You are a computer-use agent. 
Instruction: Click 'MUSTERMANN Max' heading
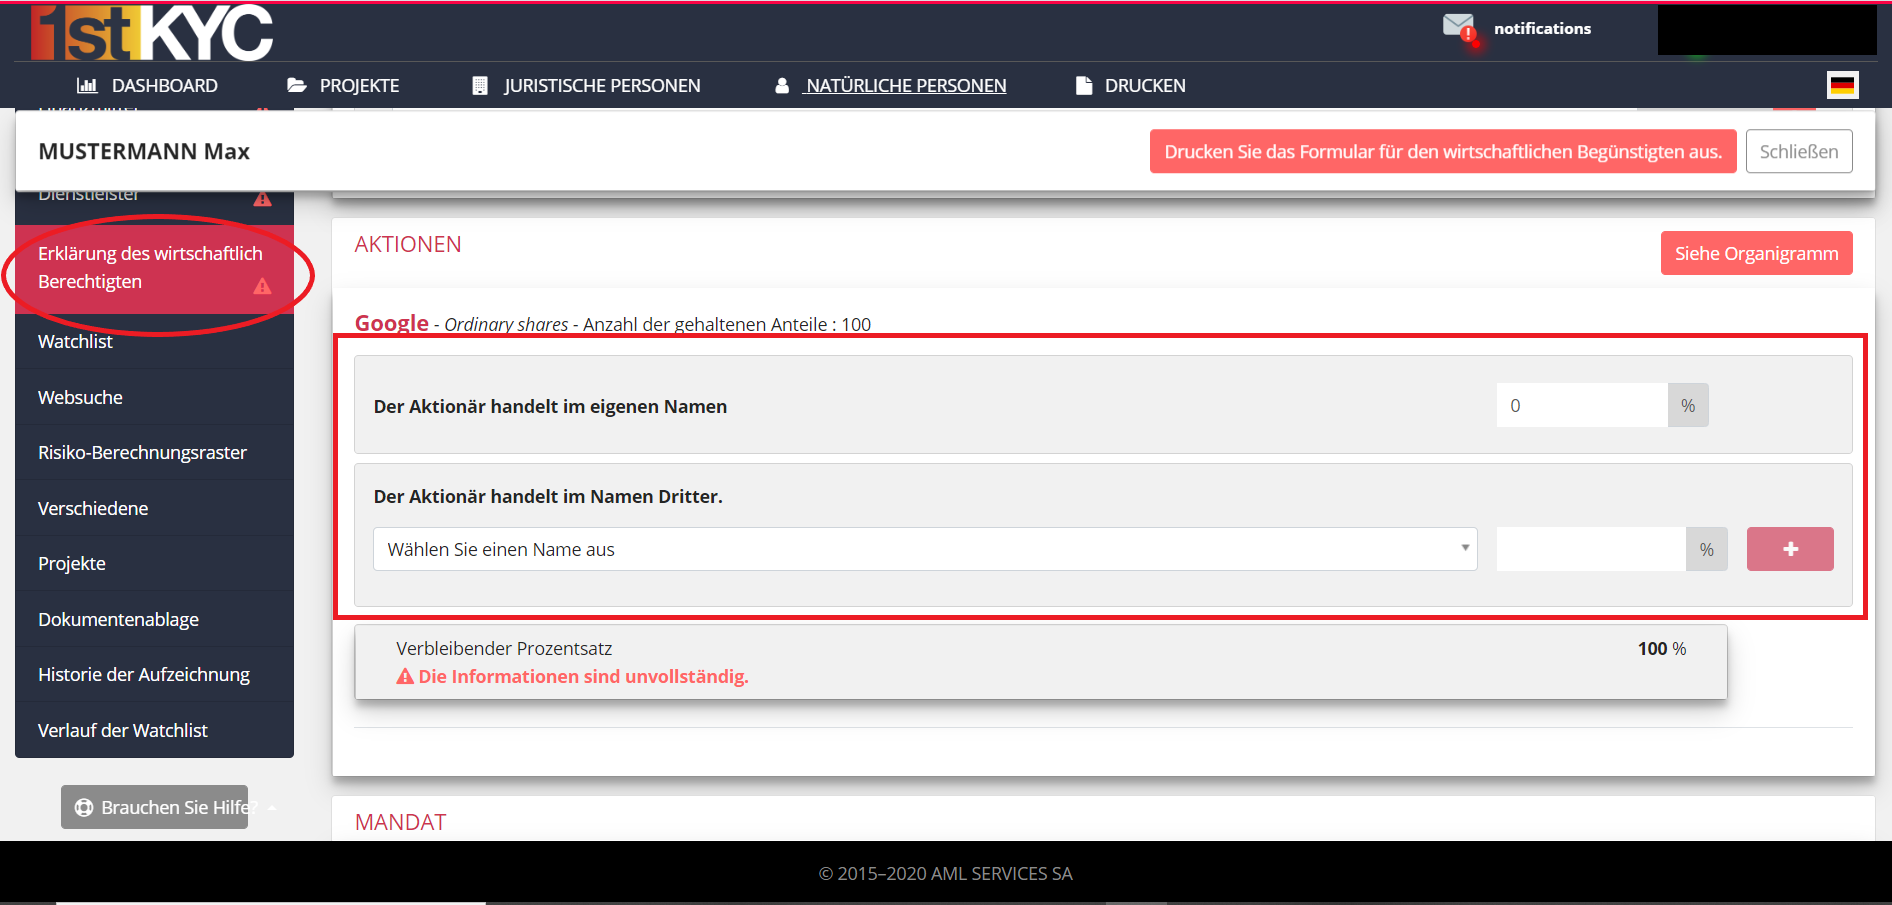click(144, 151)
